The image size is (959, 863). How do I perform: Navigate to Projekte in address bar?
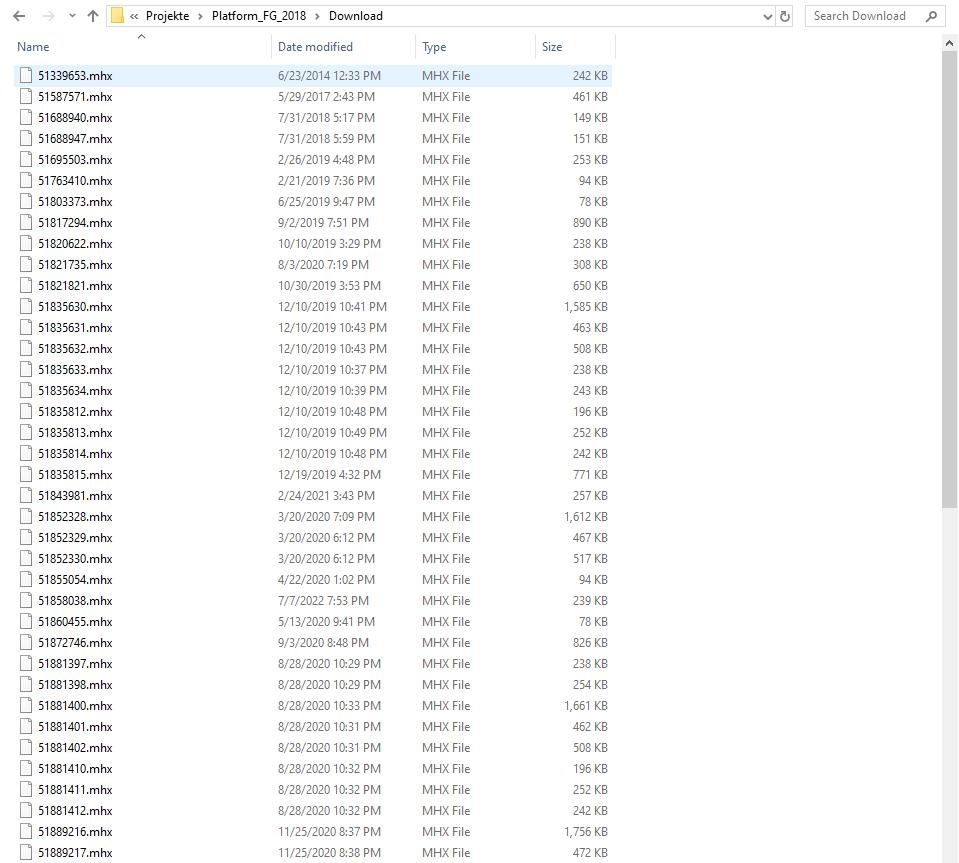tap(167, 16)
